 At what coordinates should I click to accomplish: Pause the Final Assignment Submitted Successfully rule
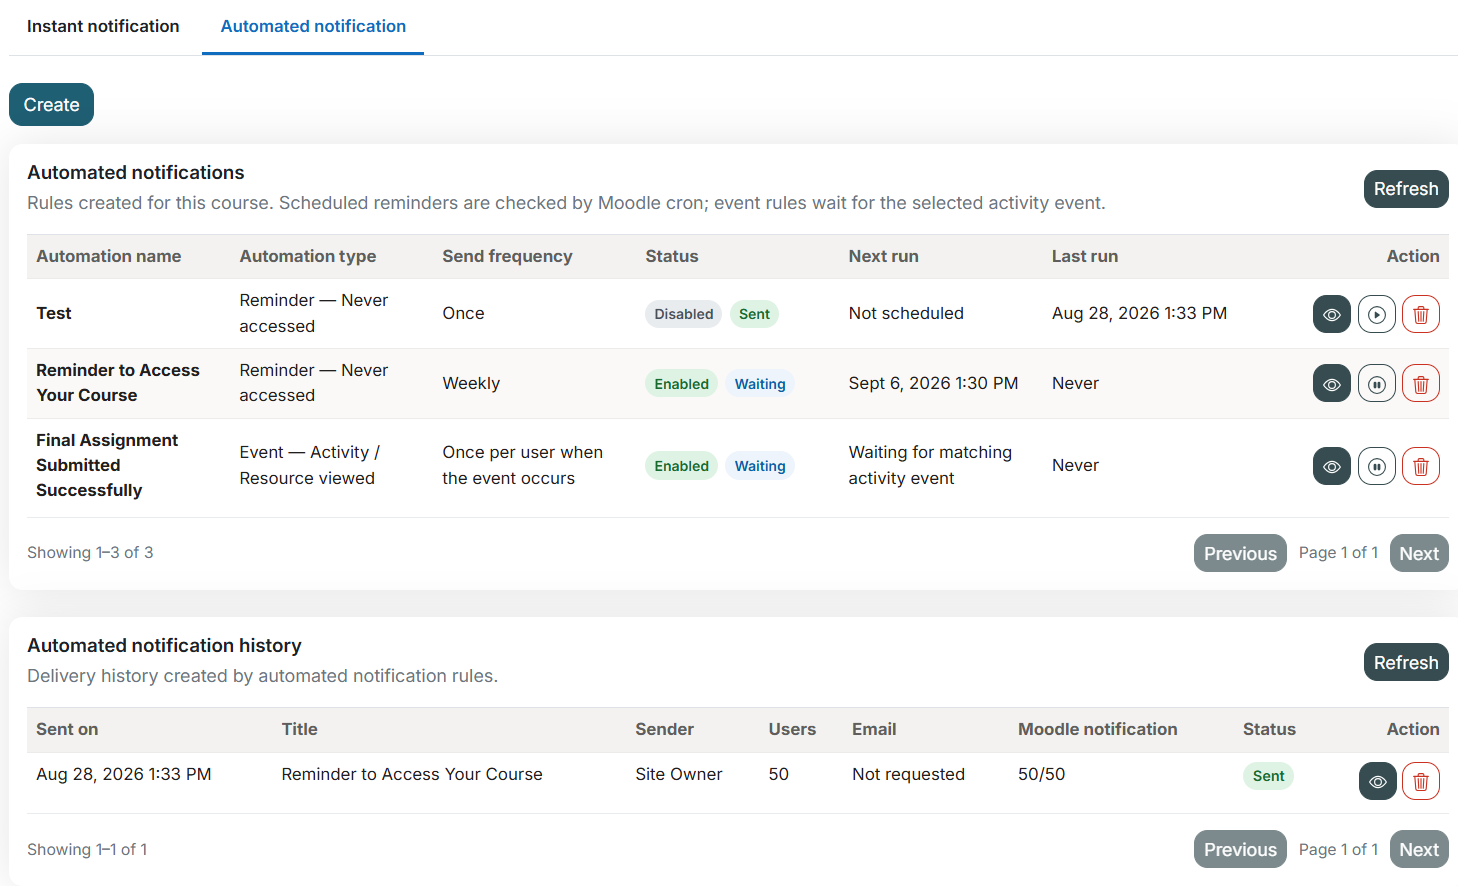tap(1376, 466)
